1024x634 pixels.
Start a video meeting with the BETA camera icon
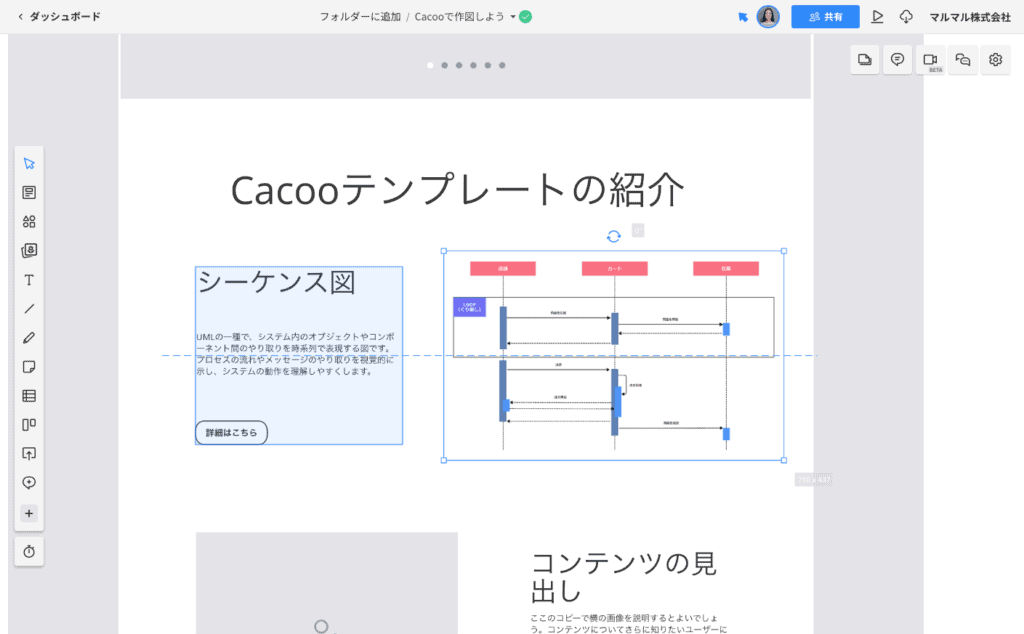[930, 59]
